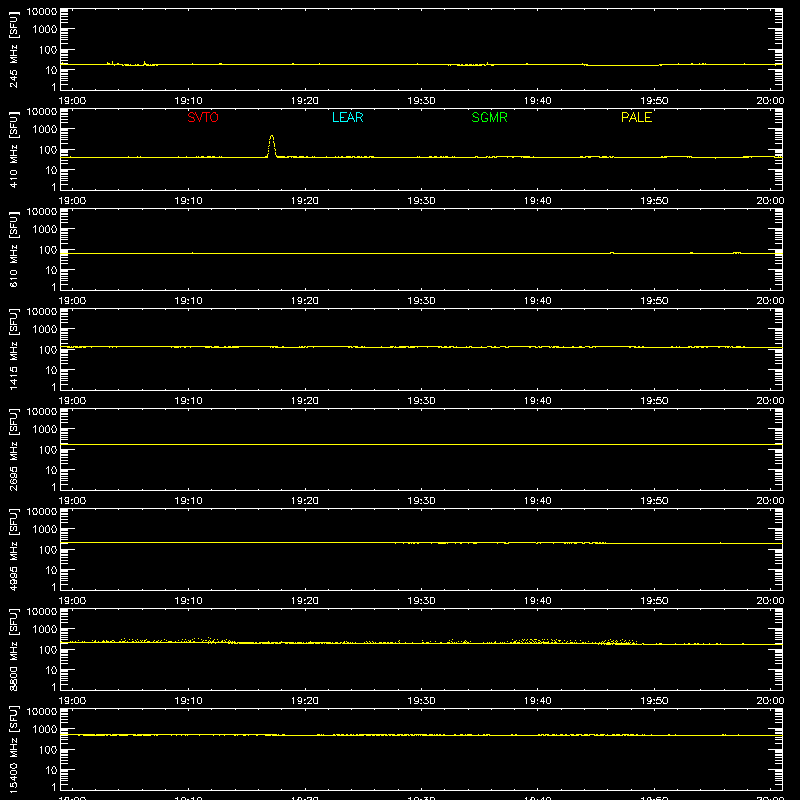Click the 19:40 label under the 610 MHz plot
Viewport: 800px width, 800px height.
pos(538,301)
